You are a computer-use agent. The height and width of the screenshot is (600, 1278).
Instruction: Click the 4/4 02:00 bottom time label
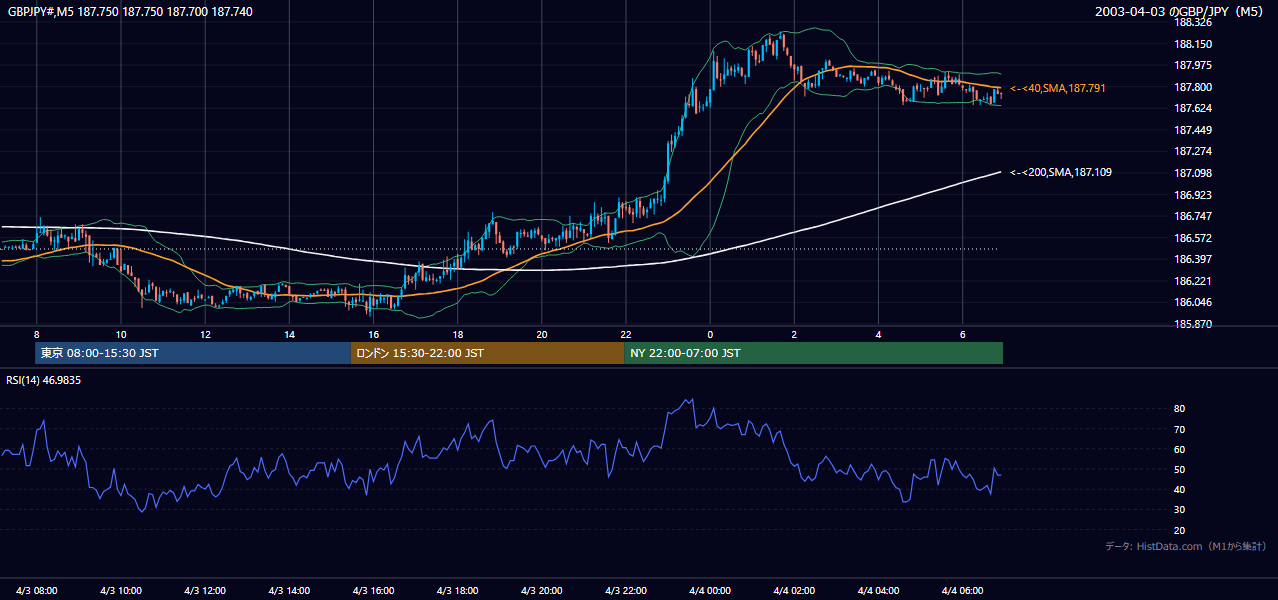click(x=794, y=589)
